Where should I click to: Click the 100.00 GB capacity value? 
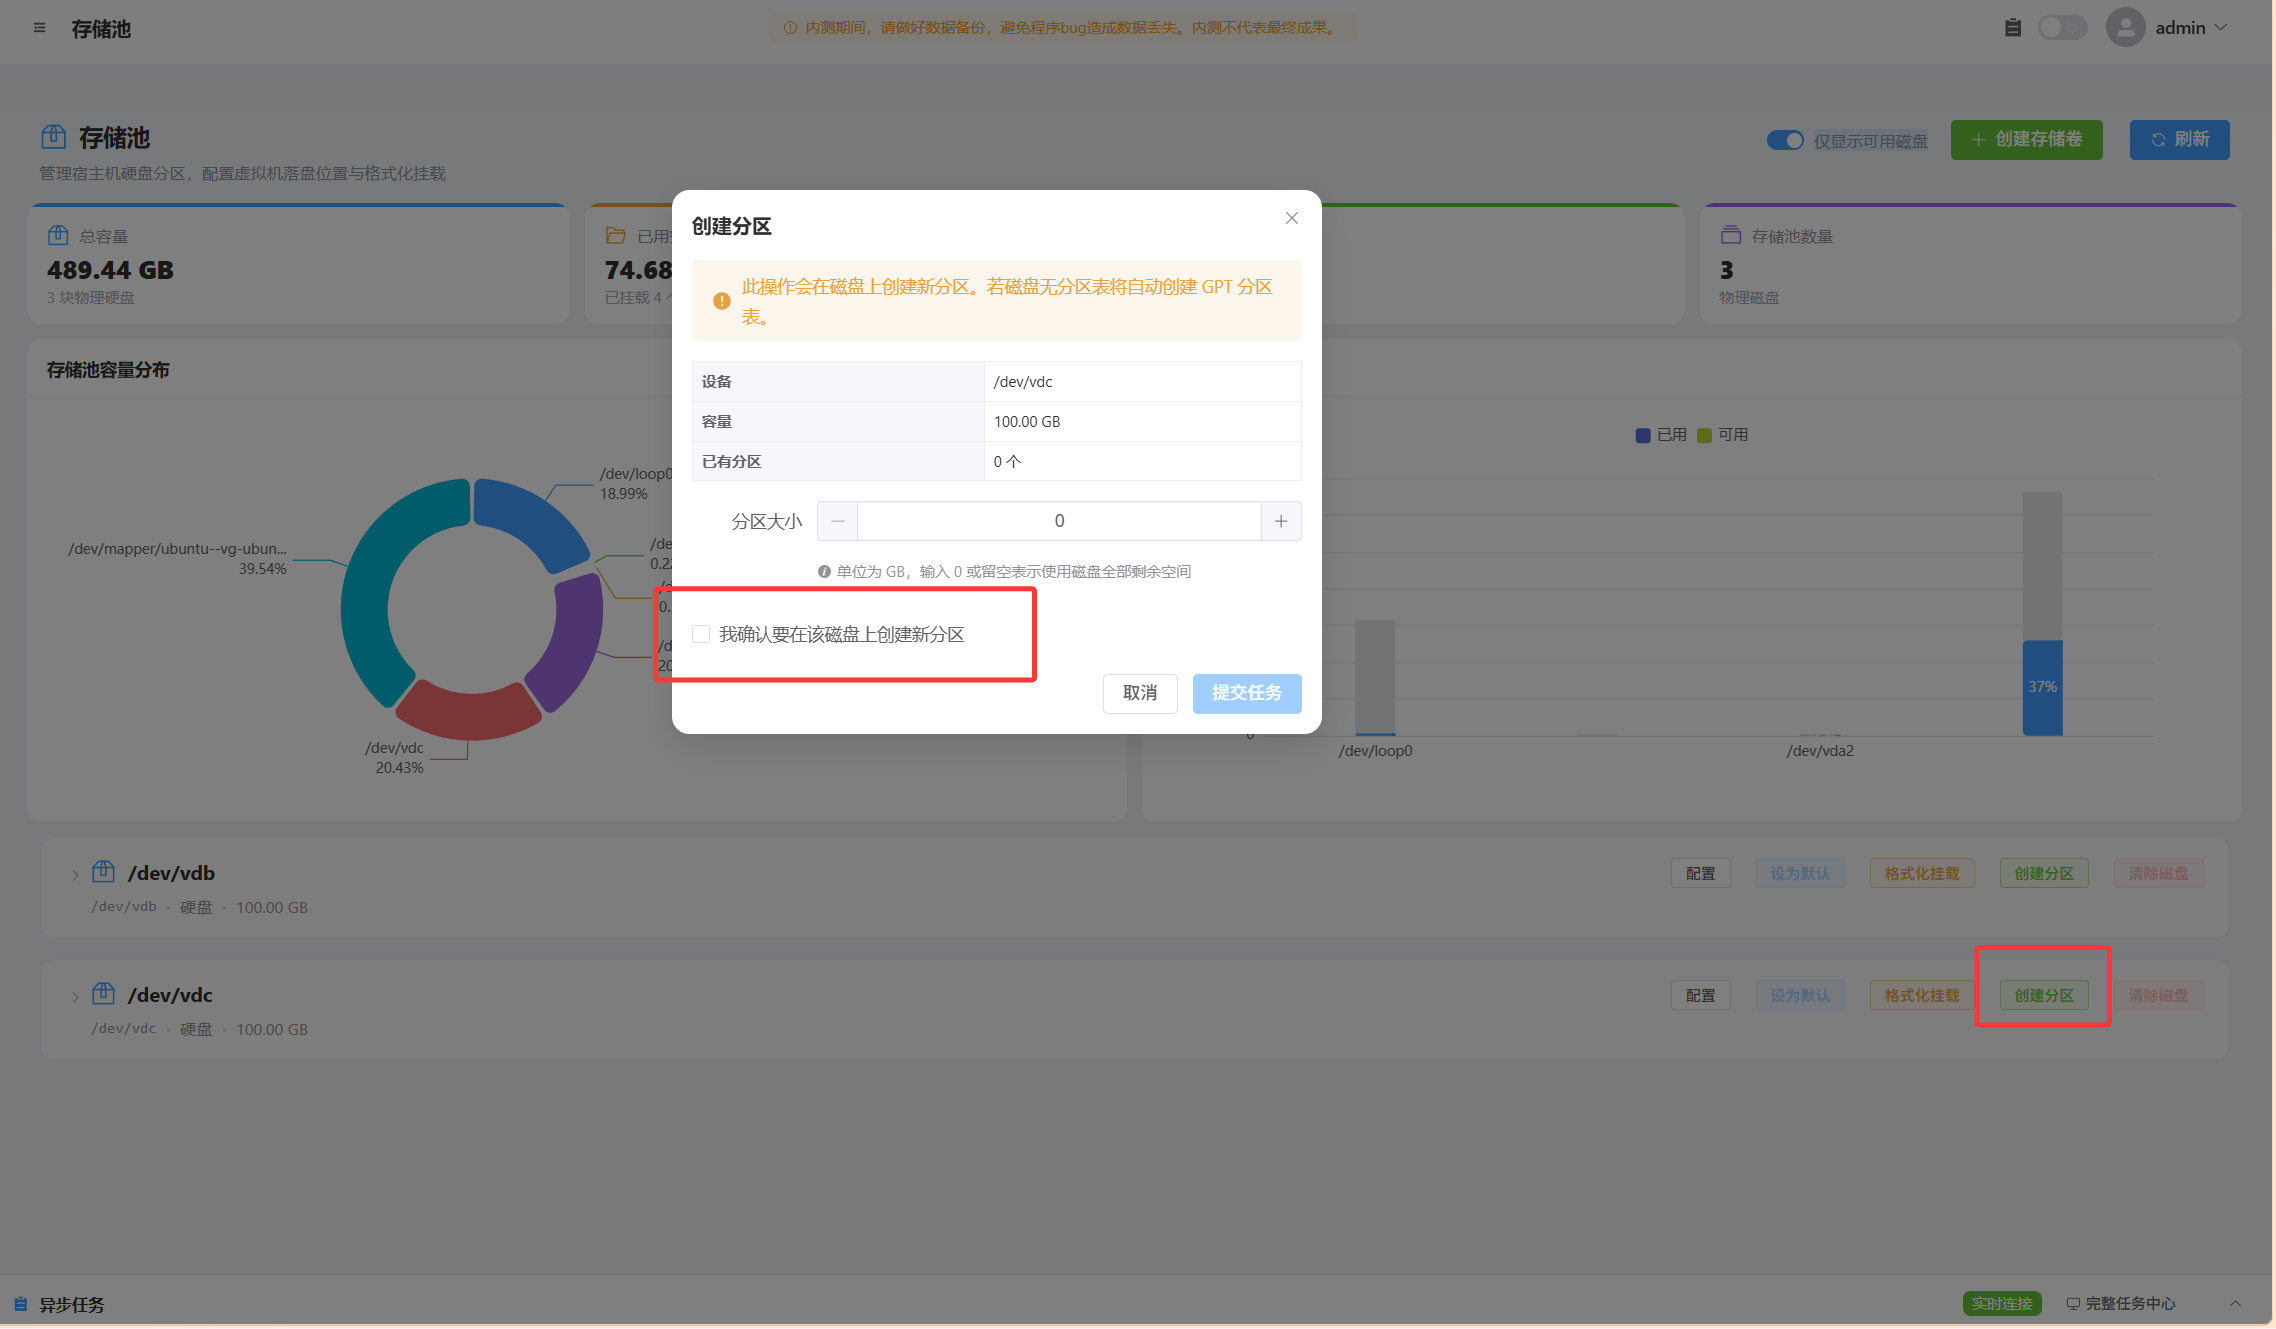[1027, 422]
